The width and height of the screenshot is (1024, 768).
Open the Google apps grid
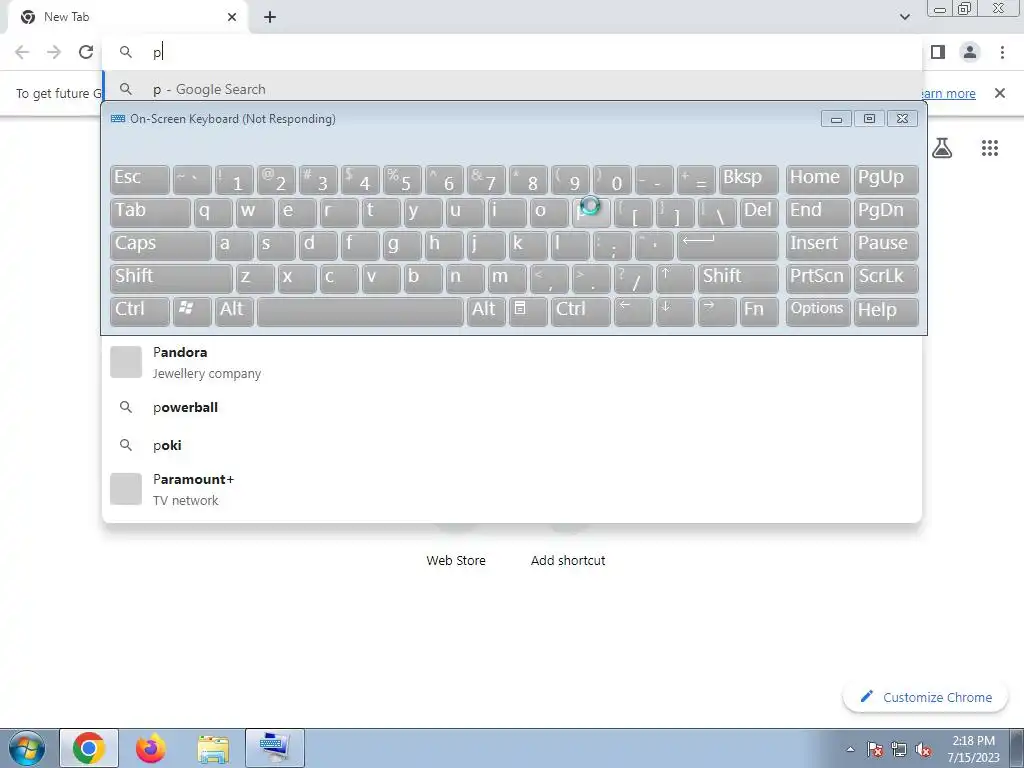click(989, 148)
